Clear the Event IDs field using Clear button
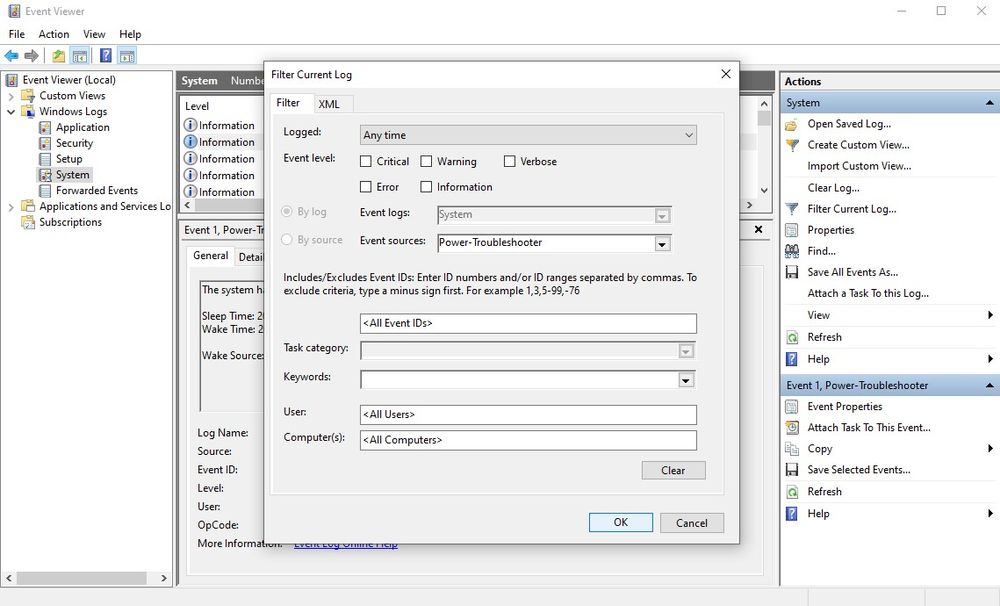The height and width of the screenshot is (606, 1000). click(x=673, y=470)
